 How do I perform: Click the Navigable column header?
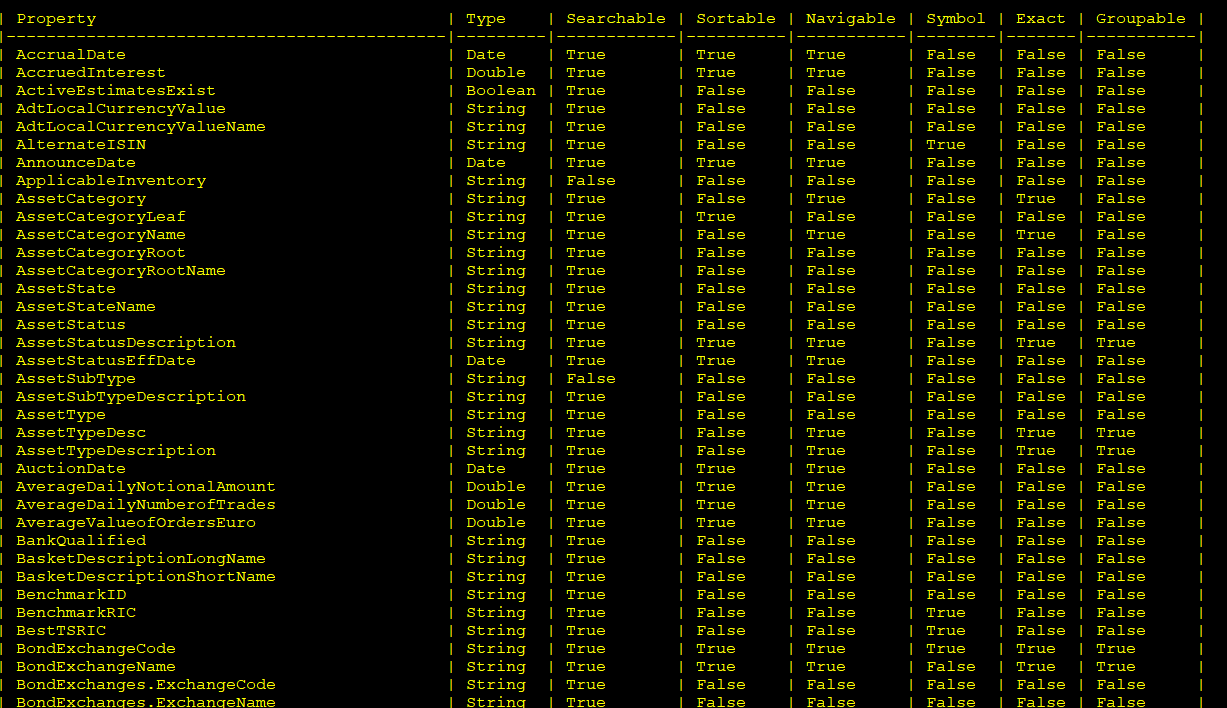(850, 19)
